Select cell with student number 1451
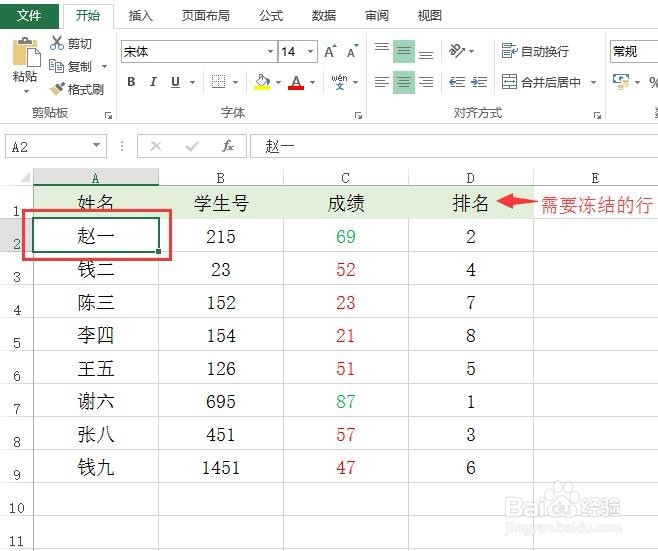 (221, 467)
